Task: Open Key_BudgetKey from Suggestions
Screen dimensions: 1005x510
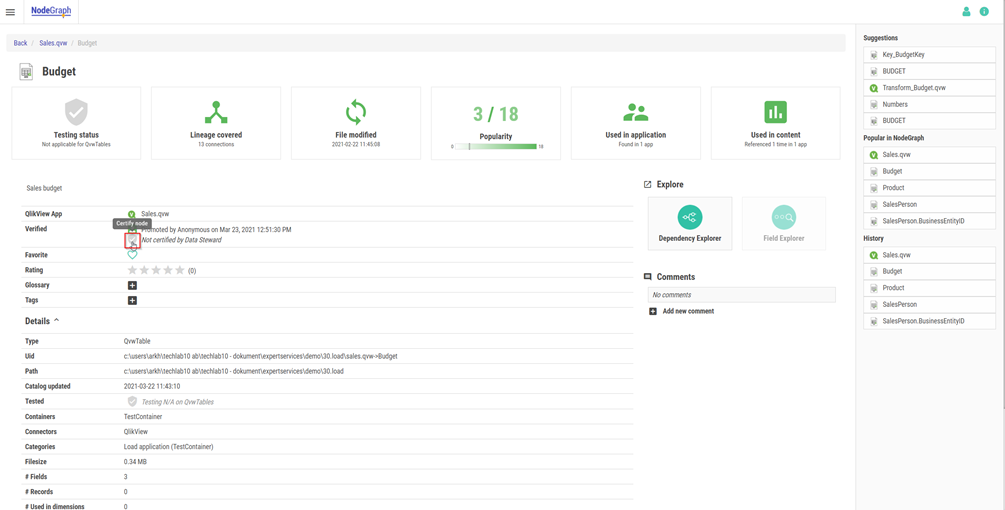Action: [929, 55]
